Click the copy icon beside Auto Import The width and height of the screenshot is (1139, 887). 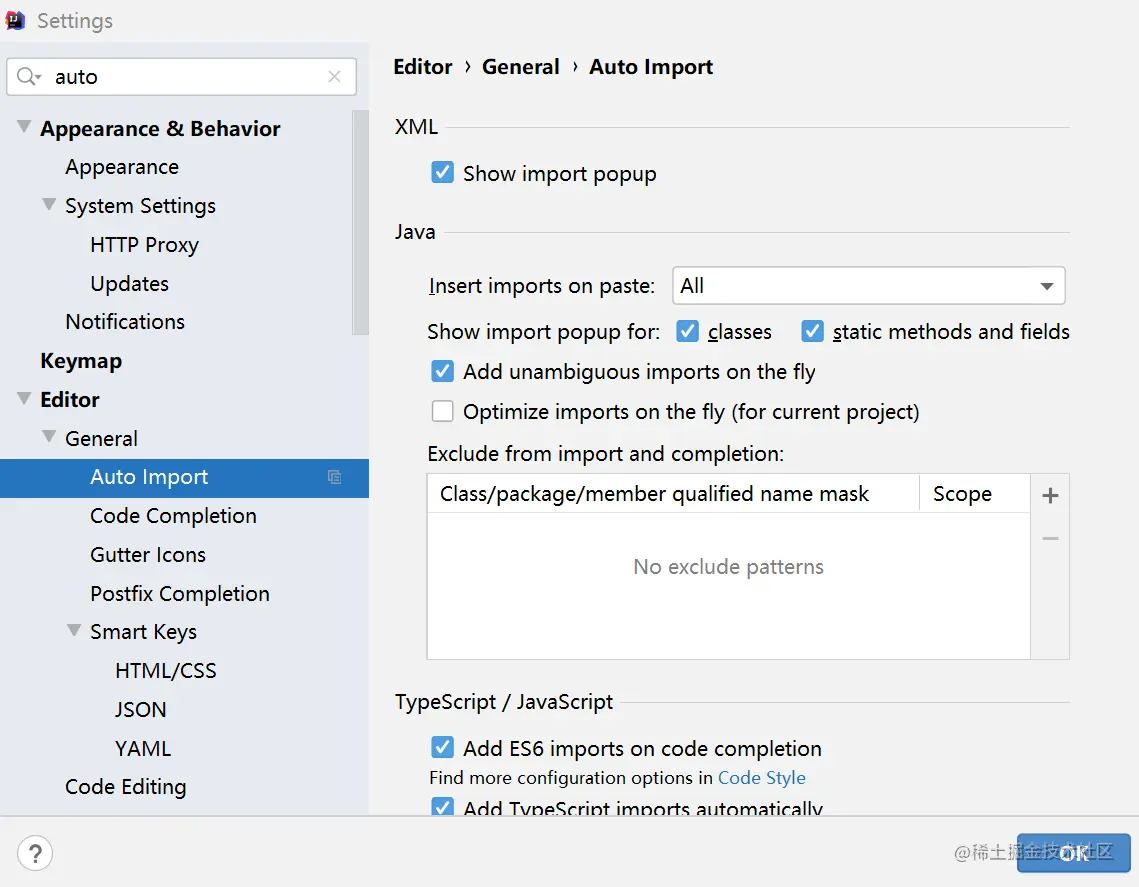335,478
